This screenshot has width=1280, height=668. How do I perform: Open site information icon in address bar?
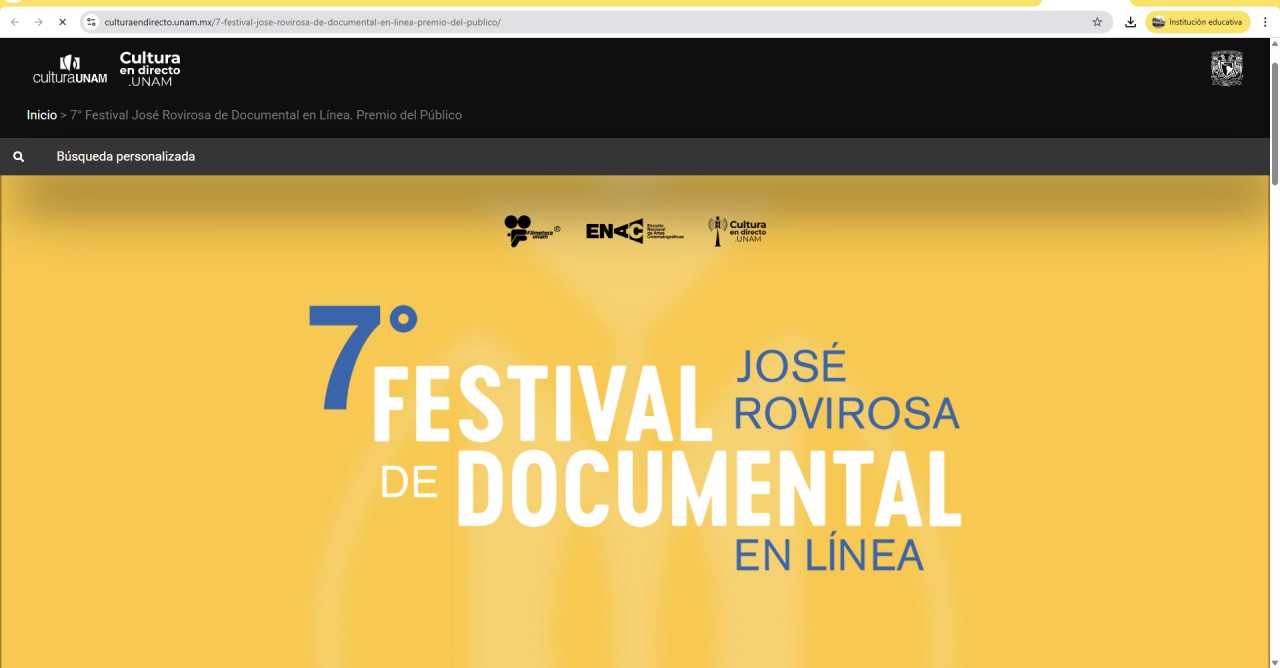[91, 22]
